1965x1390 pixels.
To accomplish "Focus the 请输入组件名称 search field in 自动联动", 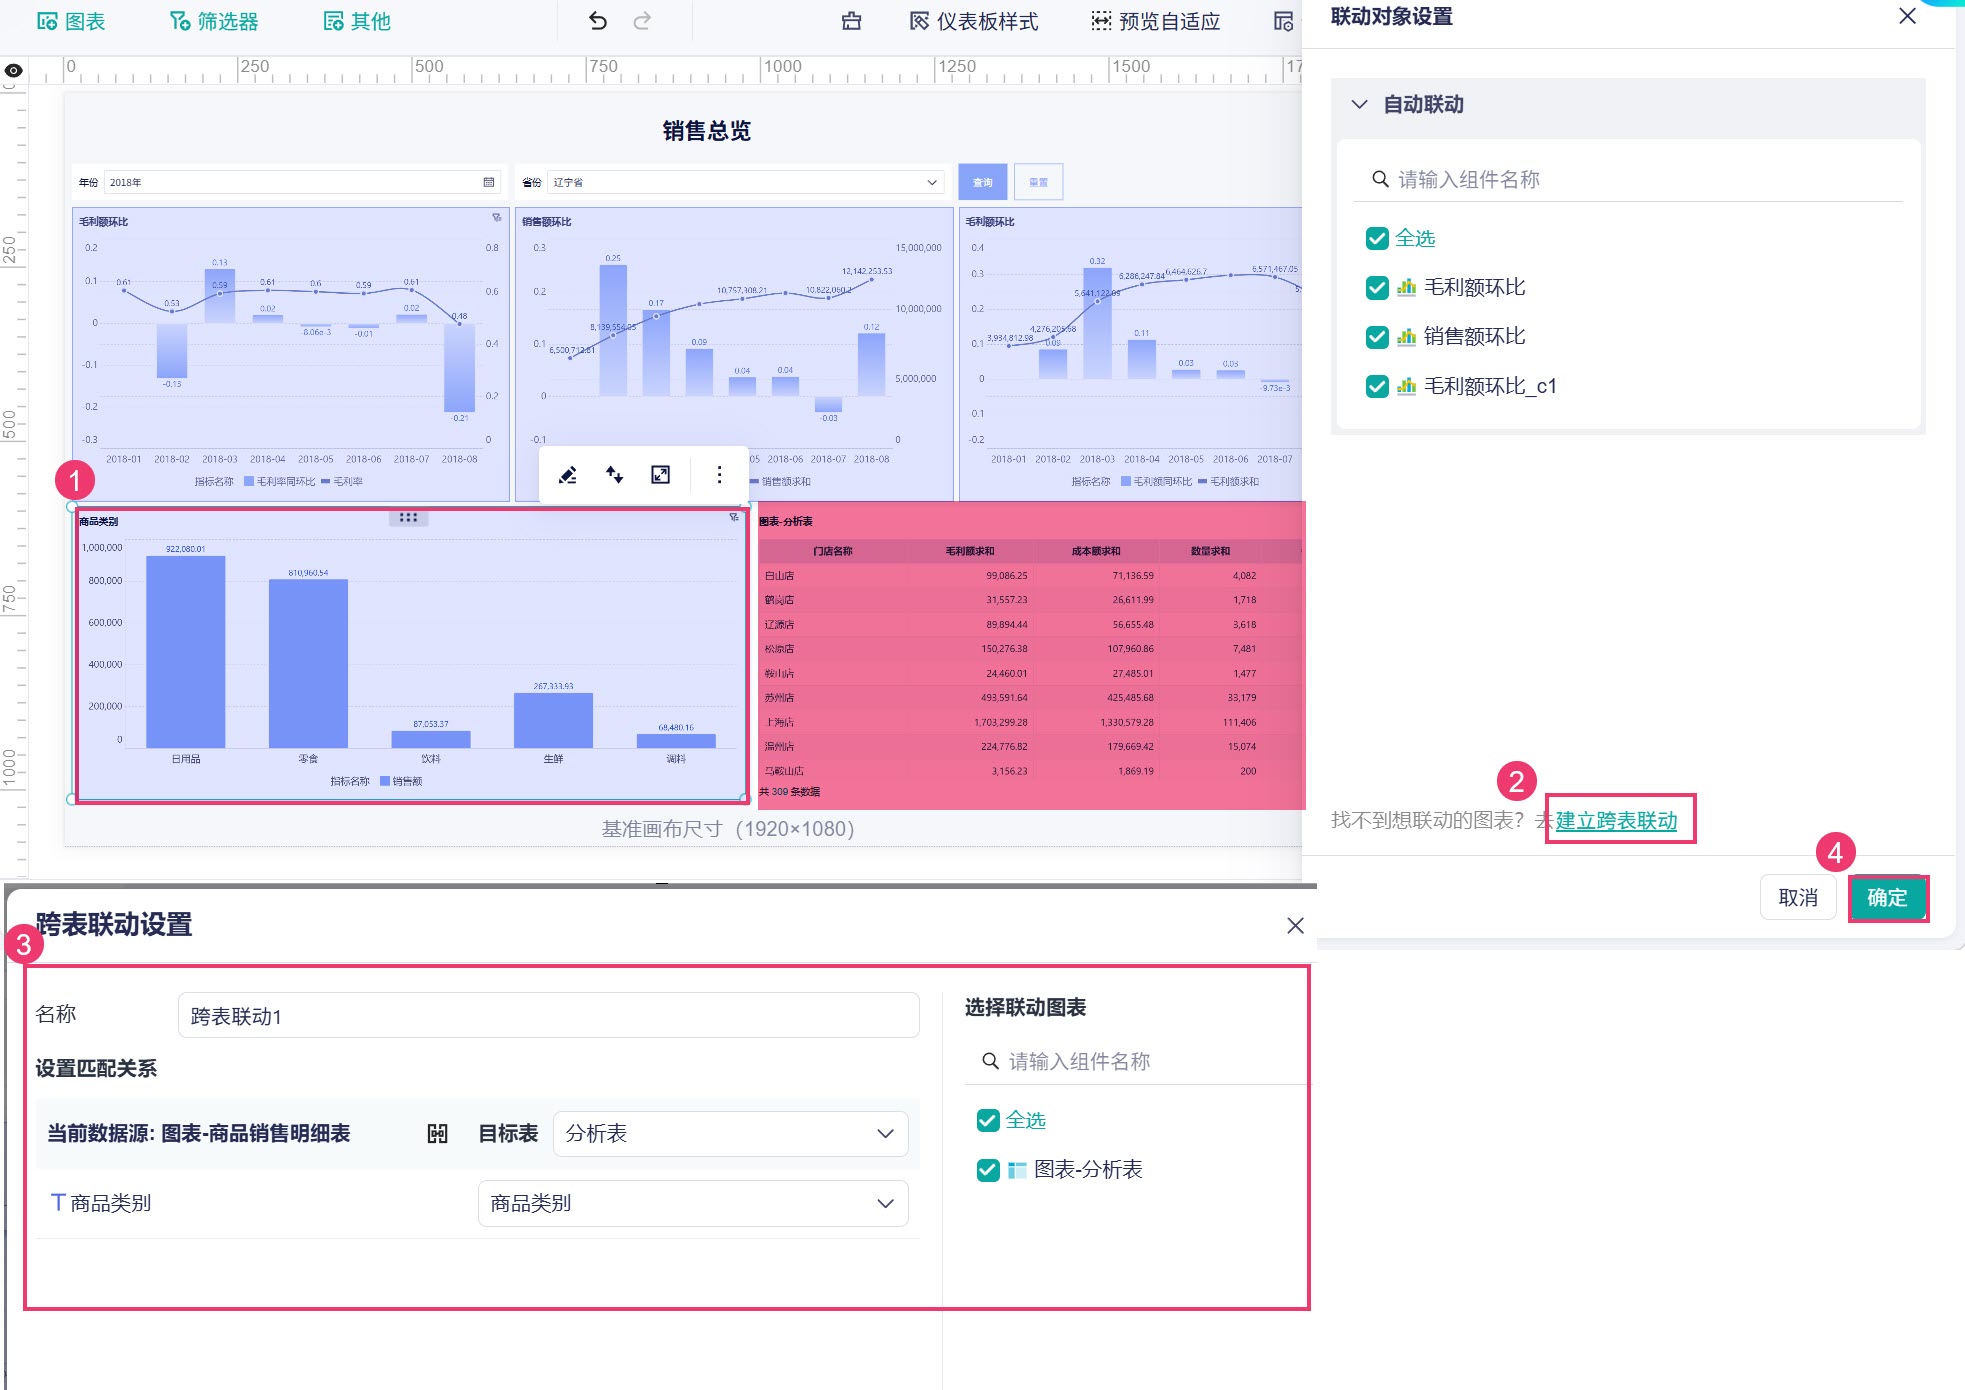I will click(1628, 179).
